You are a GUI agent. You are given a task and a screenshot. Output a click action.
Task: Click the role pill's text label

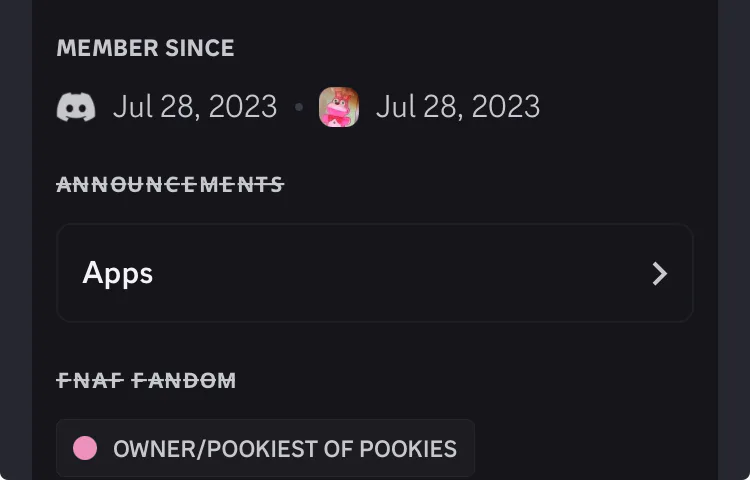point(285,449)
